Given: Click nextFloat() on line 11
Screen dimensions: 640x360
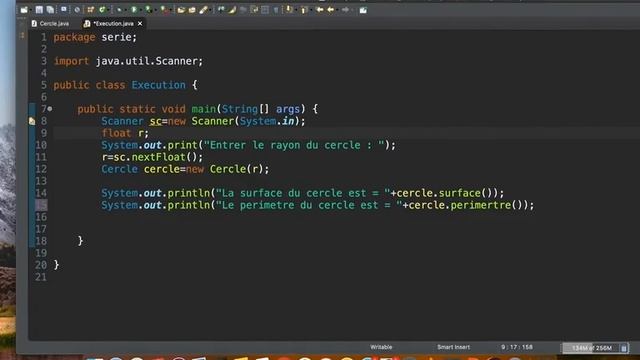Looking at the screenshot, I should 164,157.
